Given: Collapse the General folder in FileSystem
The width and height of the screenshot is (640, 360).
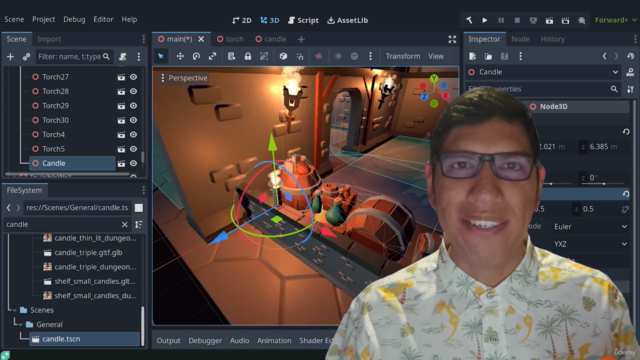Looking at the screenshot, I should [x=20, y=324].
